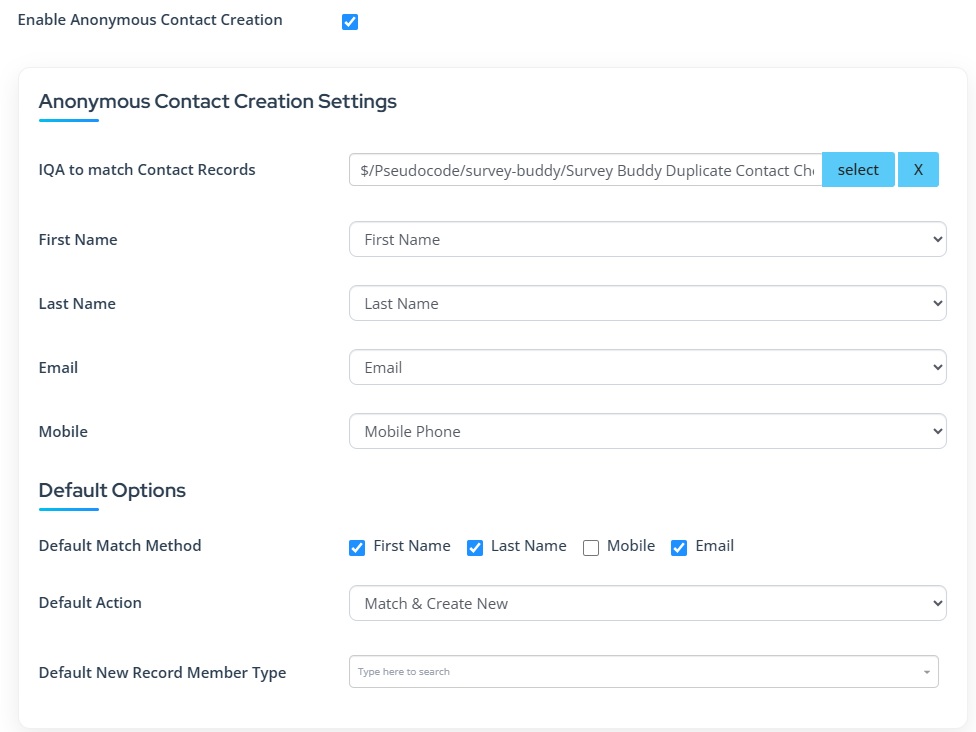Click the Default Action label
976x732 pixels.
pyautogui.click(x=90, y=603)
